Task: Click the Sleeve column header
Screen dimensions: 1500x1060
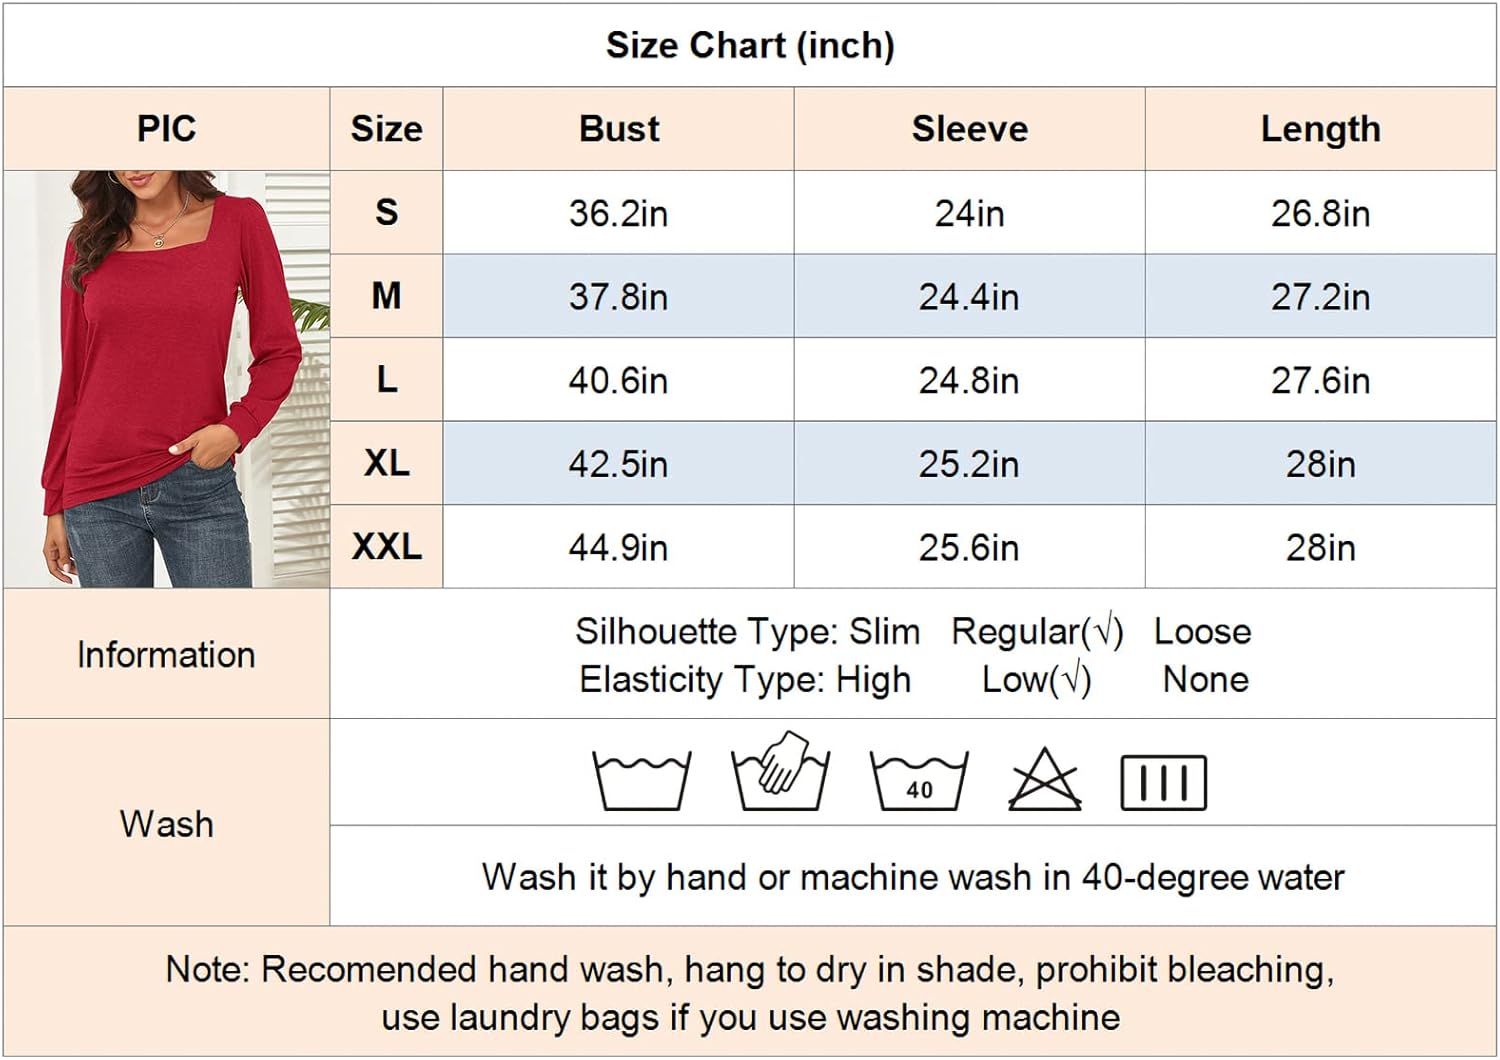Action: pyautogui.click(x=969, y=129)
